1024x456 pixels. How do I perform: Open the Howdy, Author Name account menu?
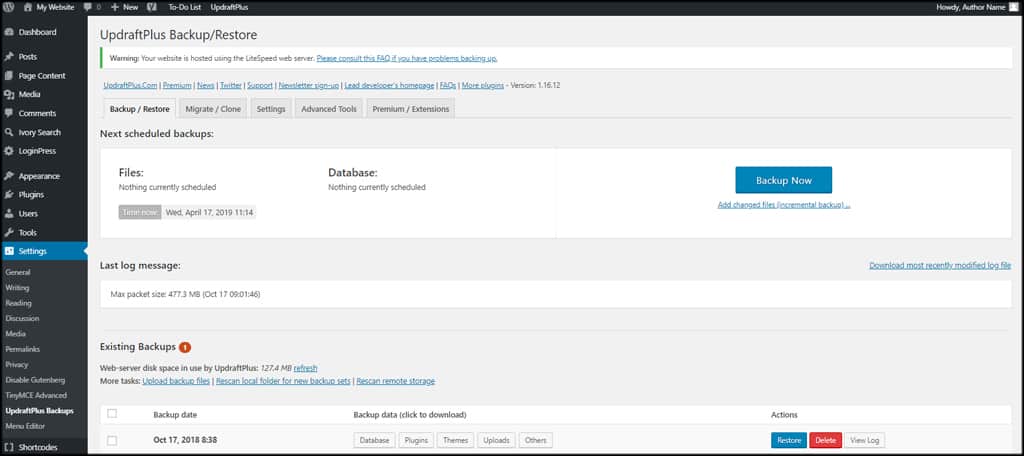[975, 7]
